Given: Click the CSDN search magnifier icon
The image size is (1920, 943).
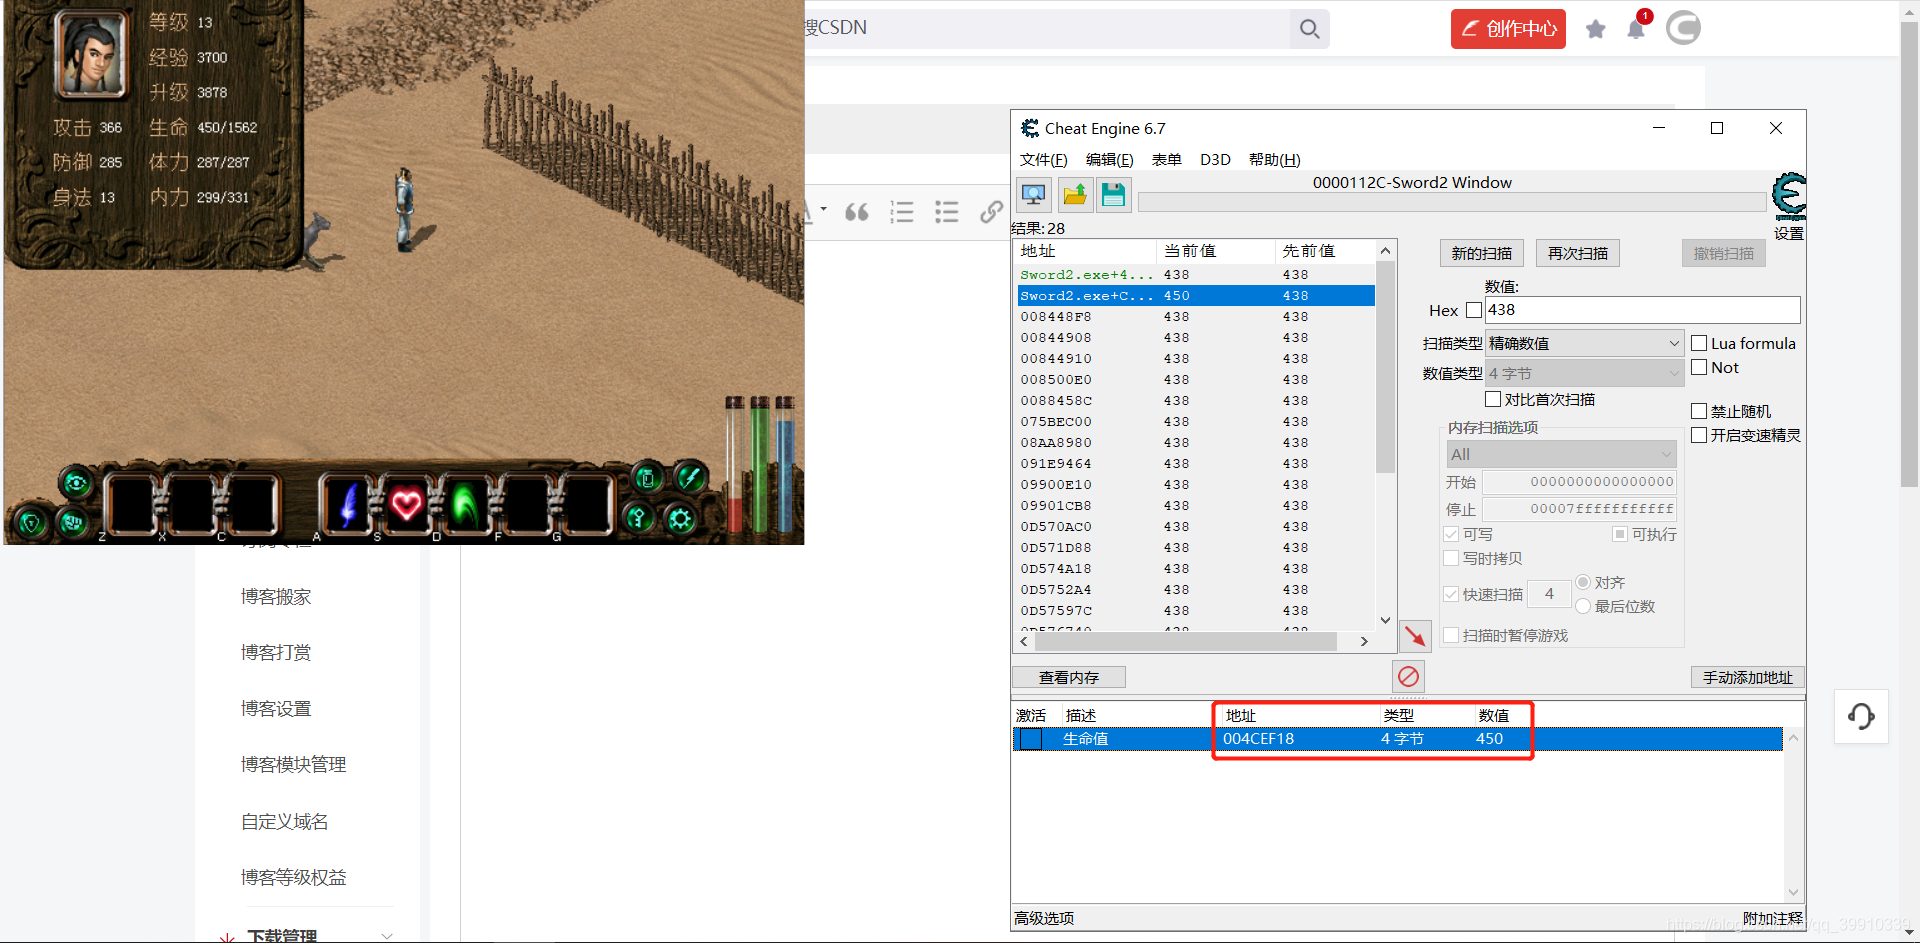Looking at the screenshot, I should (x=1309, y=29).
